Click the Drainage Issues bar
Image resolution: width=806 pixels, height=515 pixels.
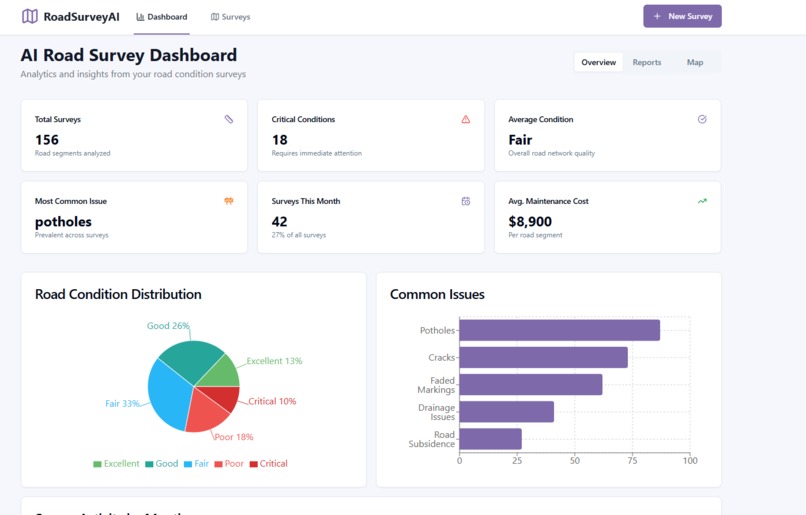point(507,412)
